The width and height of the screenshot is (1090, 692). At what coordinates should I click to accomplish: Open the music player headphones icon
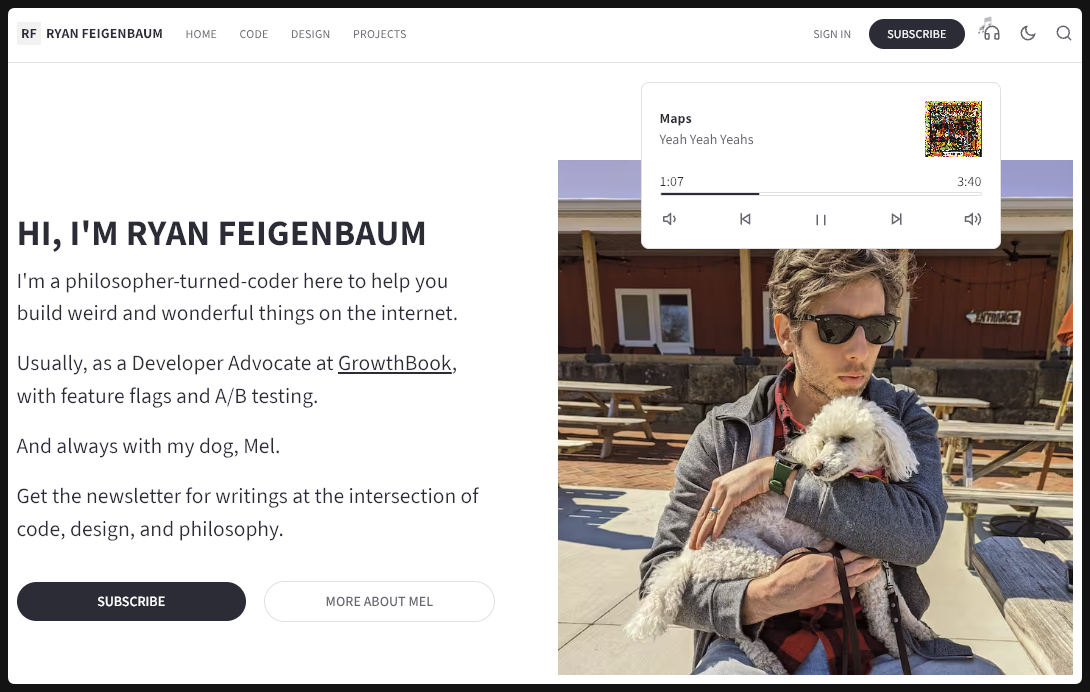point(989,33)
